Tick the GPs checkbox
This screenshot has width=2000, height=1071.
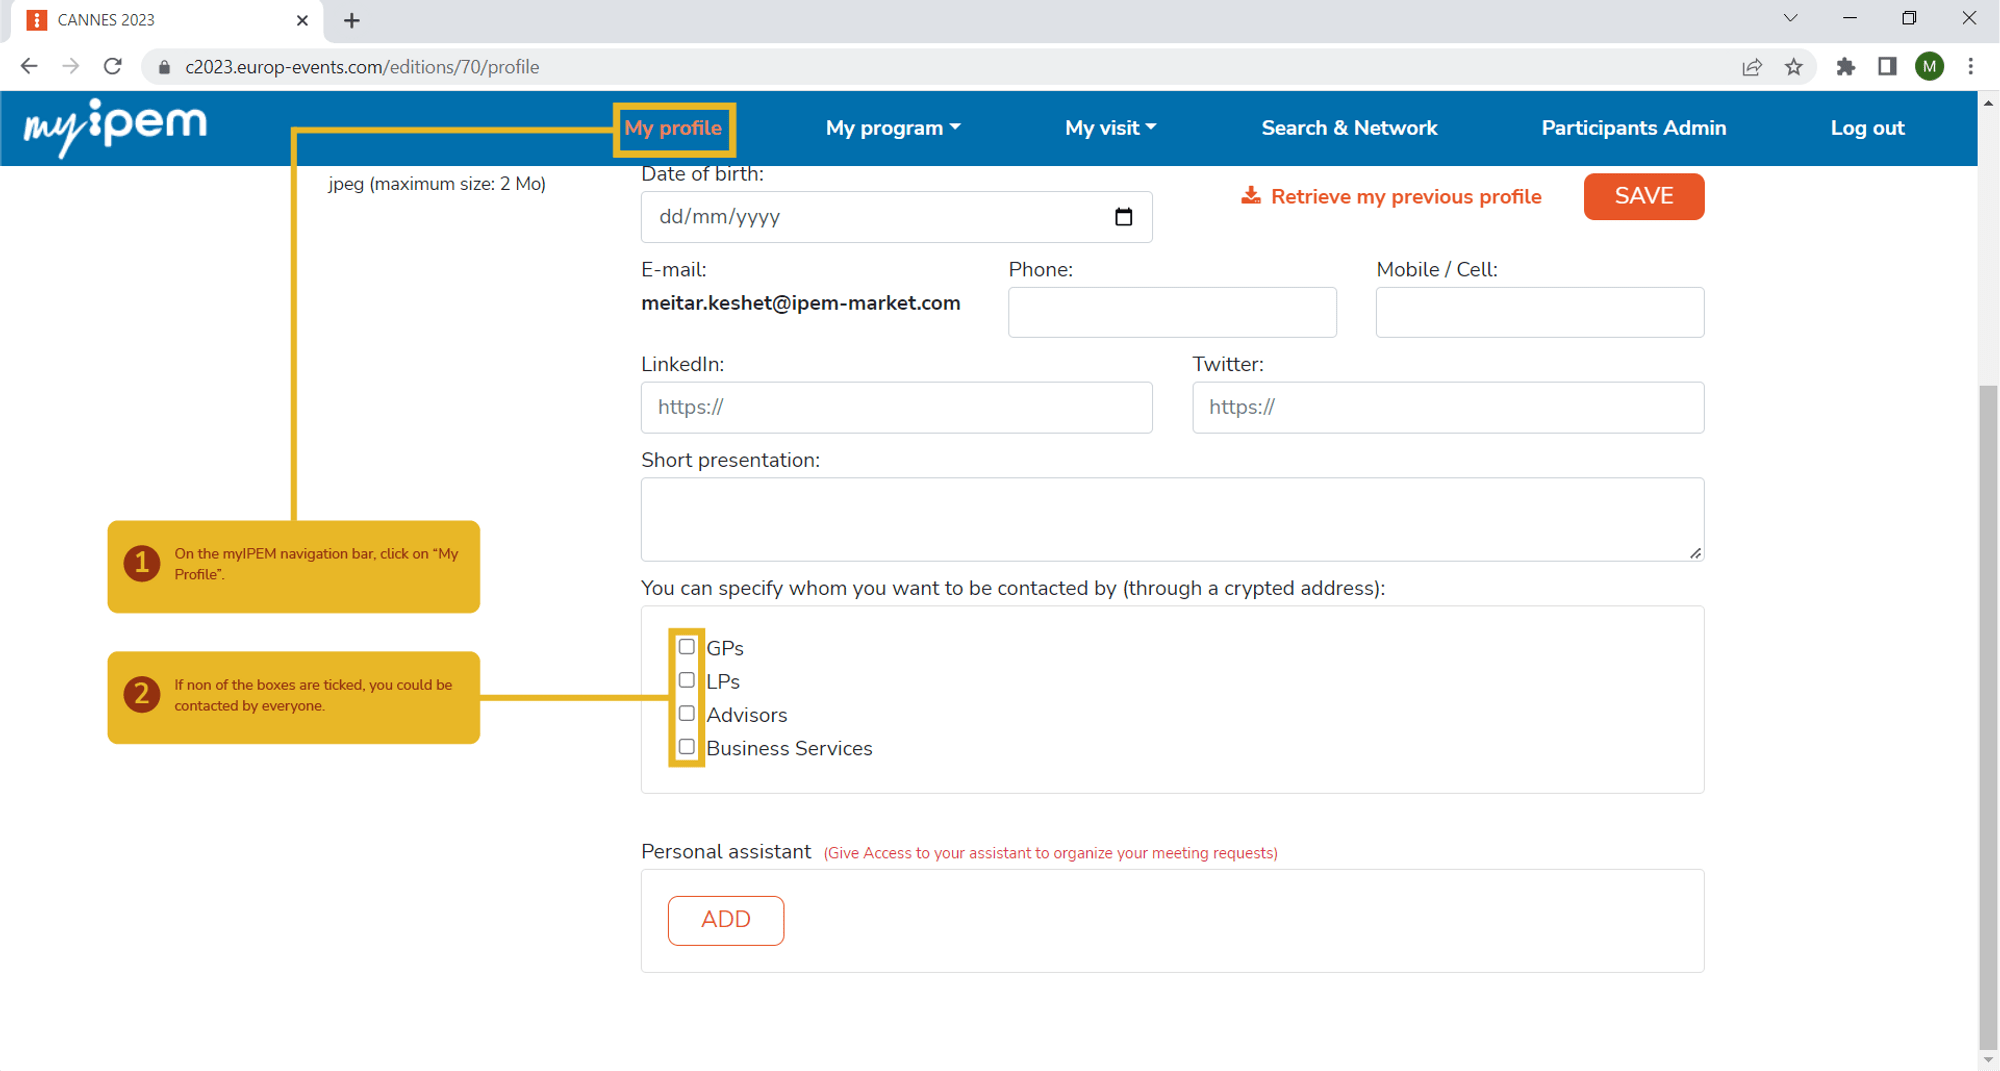(686, 647)
